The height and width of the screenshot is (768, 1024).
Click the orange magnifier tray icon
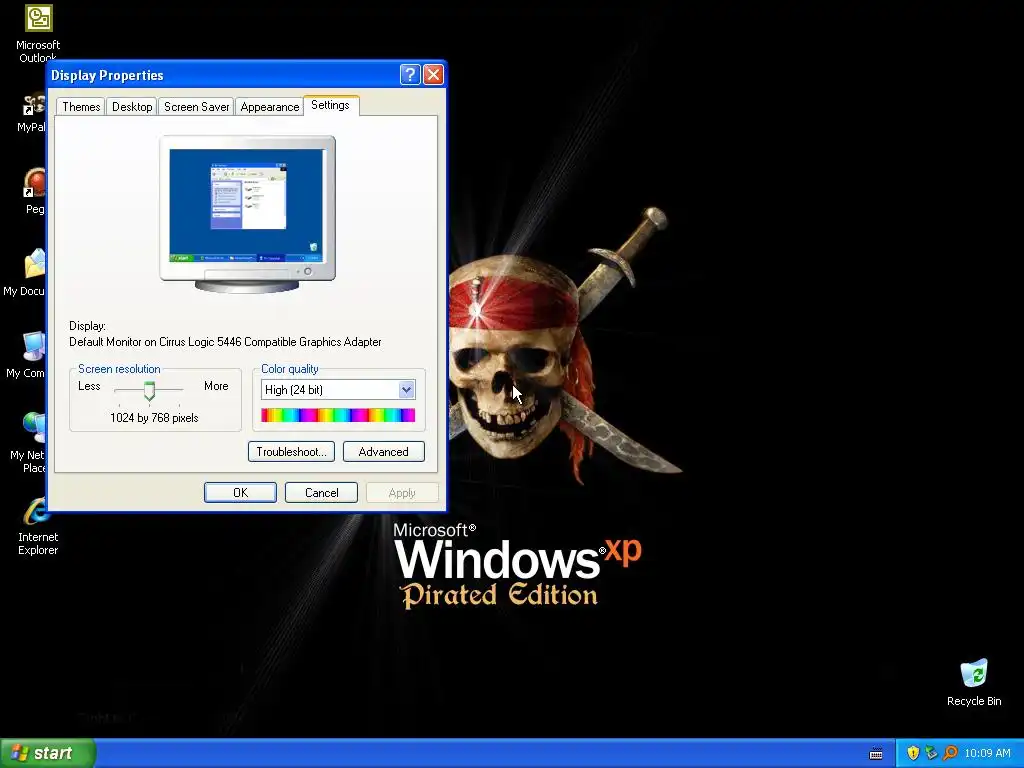coord(950,753)
